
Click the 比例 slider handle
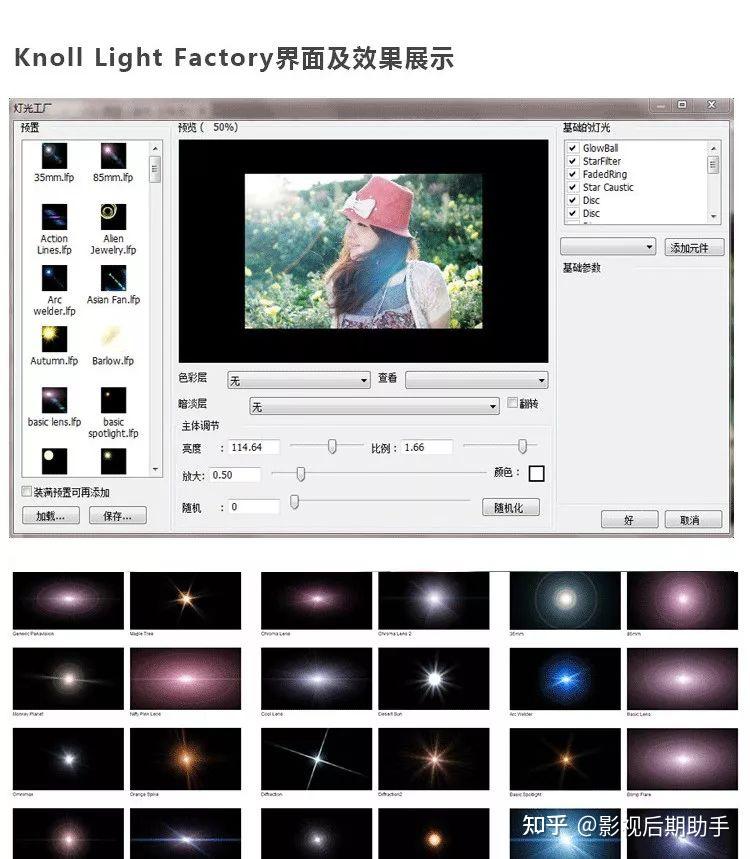[x=523, y=446]
